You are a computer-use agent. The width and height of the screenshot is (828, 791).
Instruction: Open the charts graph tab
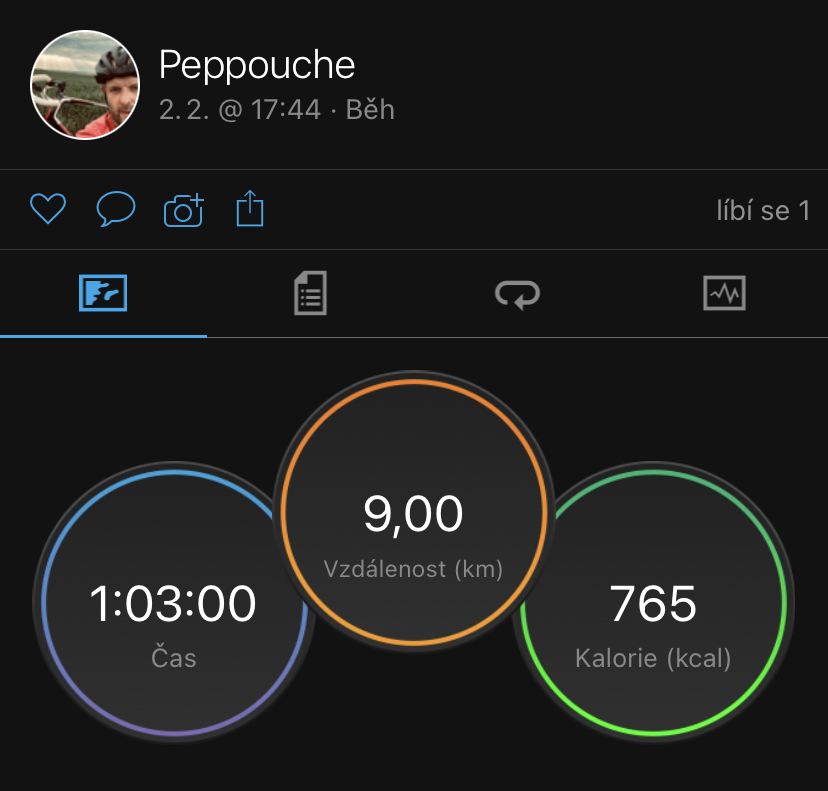tap(724, 293)
